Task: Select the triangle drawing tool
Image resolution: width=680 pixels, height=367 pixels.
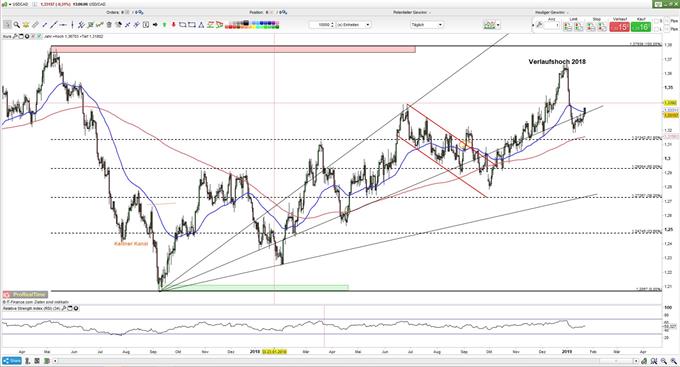Action: (201, 25)
